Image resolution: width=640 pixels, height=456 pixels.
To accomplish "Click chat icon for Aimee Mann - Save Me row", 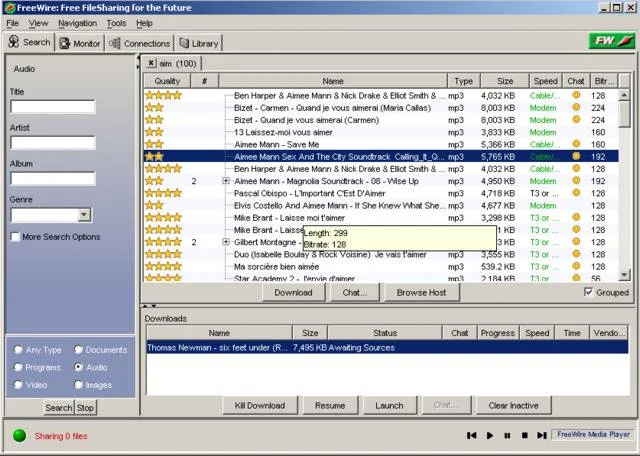I will 576,144.
